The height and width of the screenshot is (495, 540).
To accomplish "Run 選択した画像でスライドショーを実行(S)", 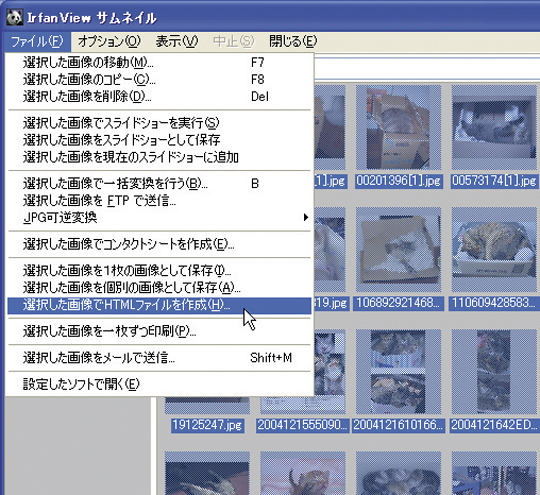I will (159, 123).
